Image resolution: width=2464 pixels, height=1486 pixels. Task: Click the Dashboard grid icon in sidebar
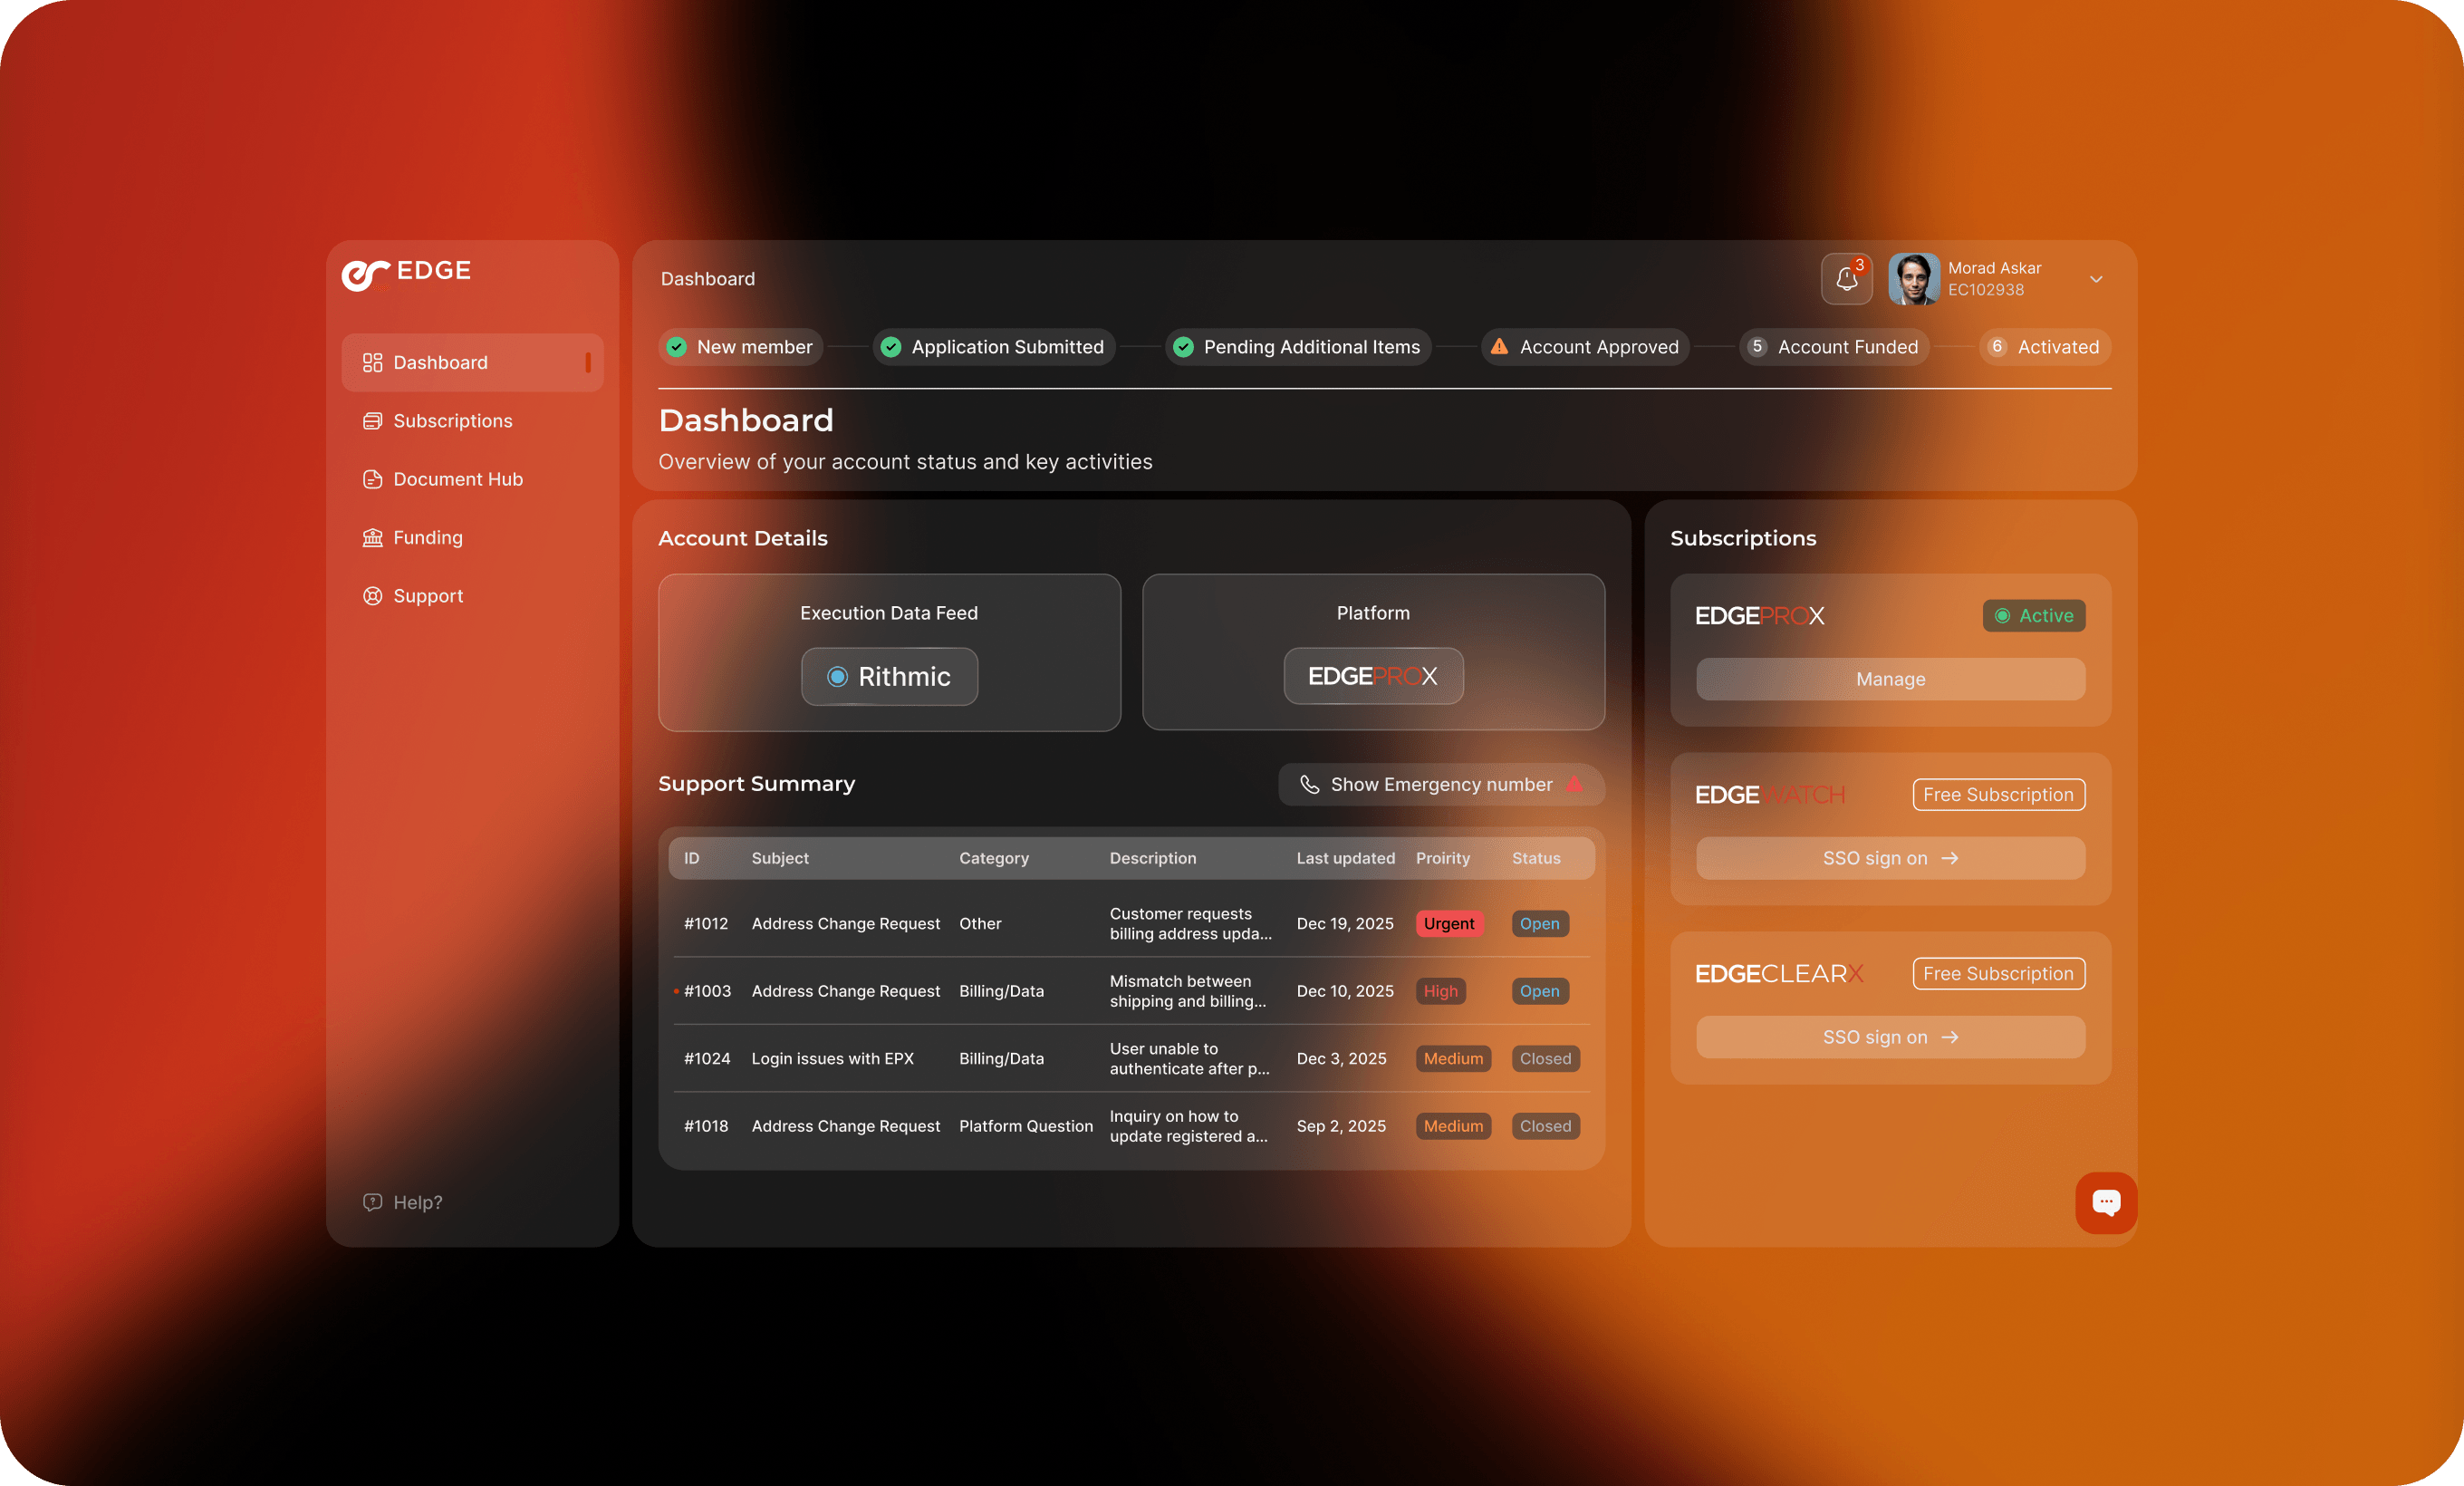pyautogui.click(x=373, y=362)
